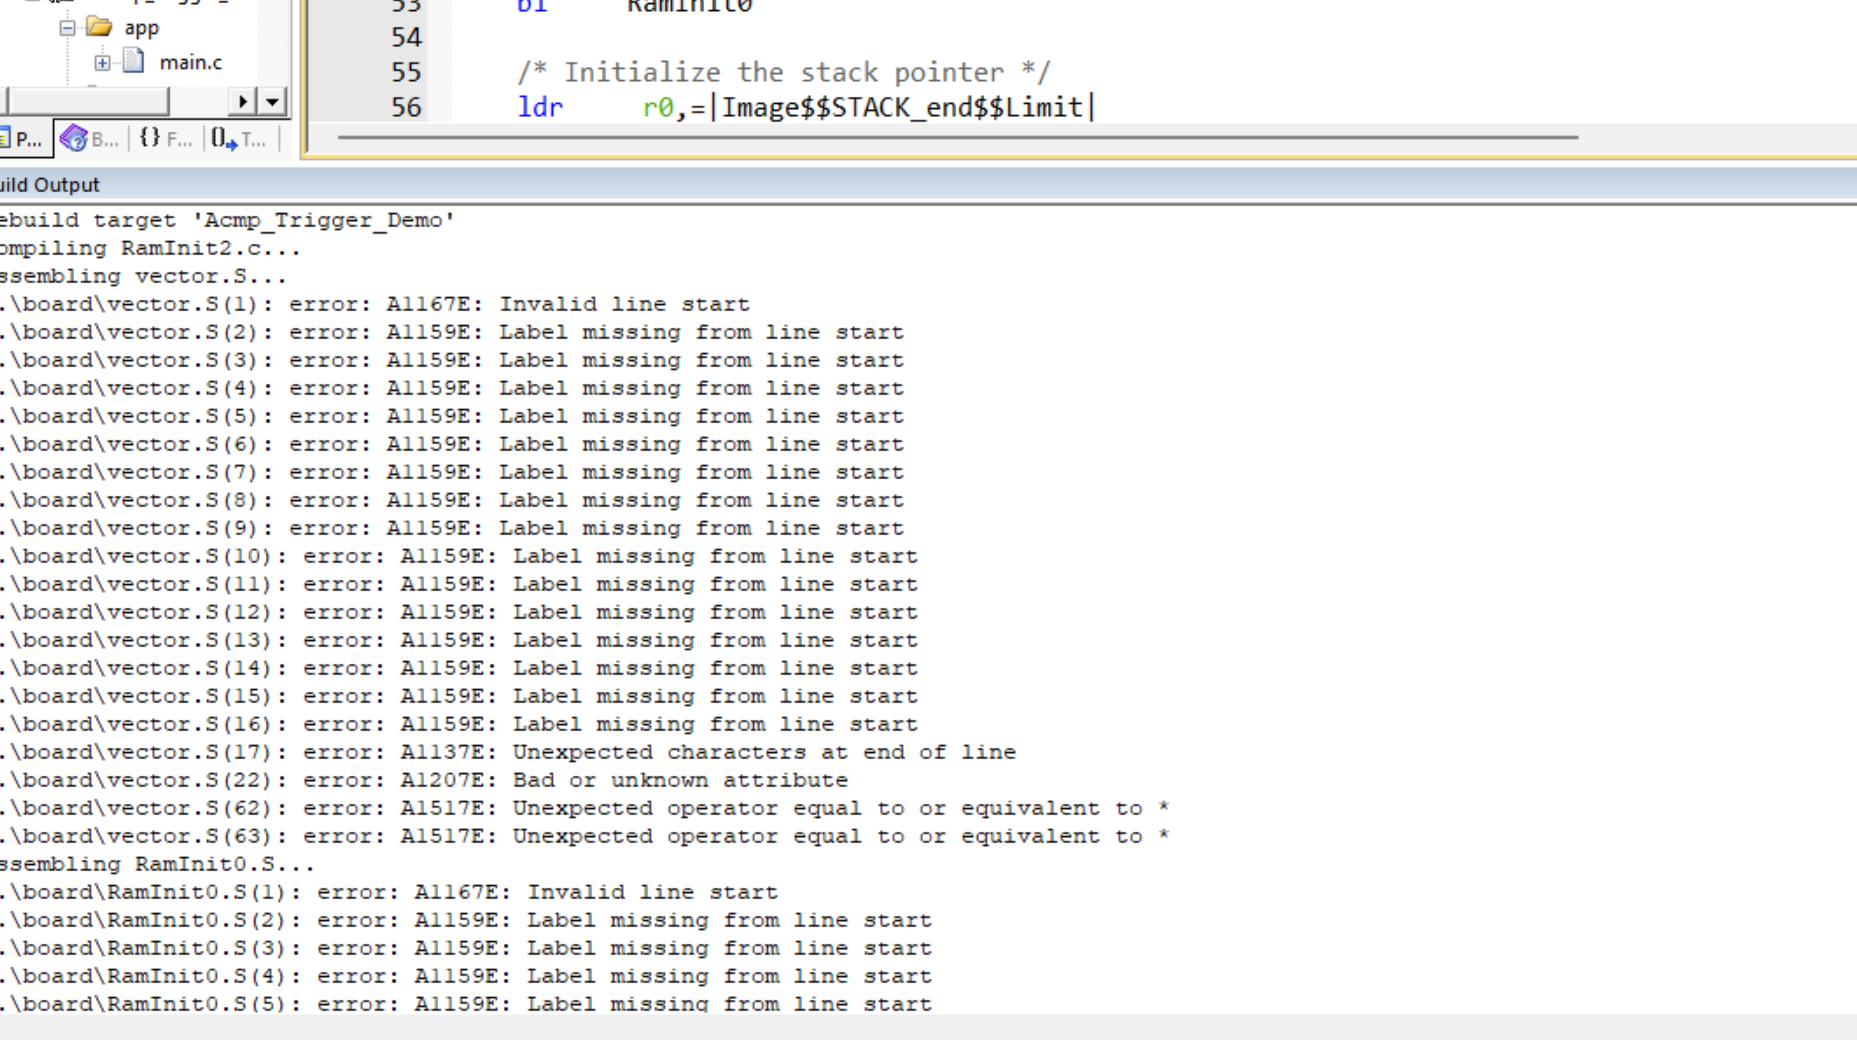Viewport: 1857px width, 1040px height.
Task: Collapse the app folder in project tree
Action: [x=67, y=28]
